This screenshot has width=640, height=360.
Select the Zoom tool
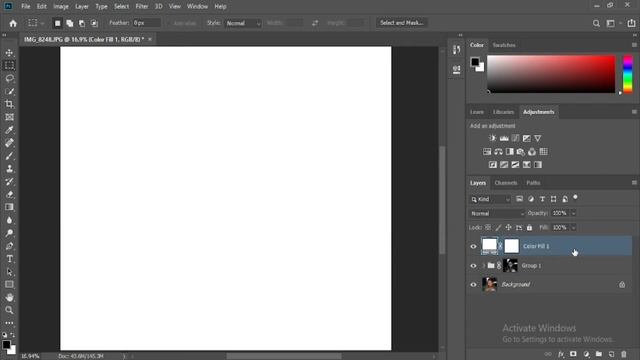[9, 310]
